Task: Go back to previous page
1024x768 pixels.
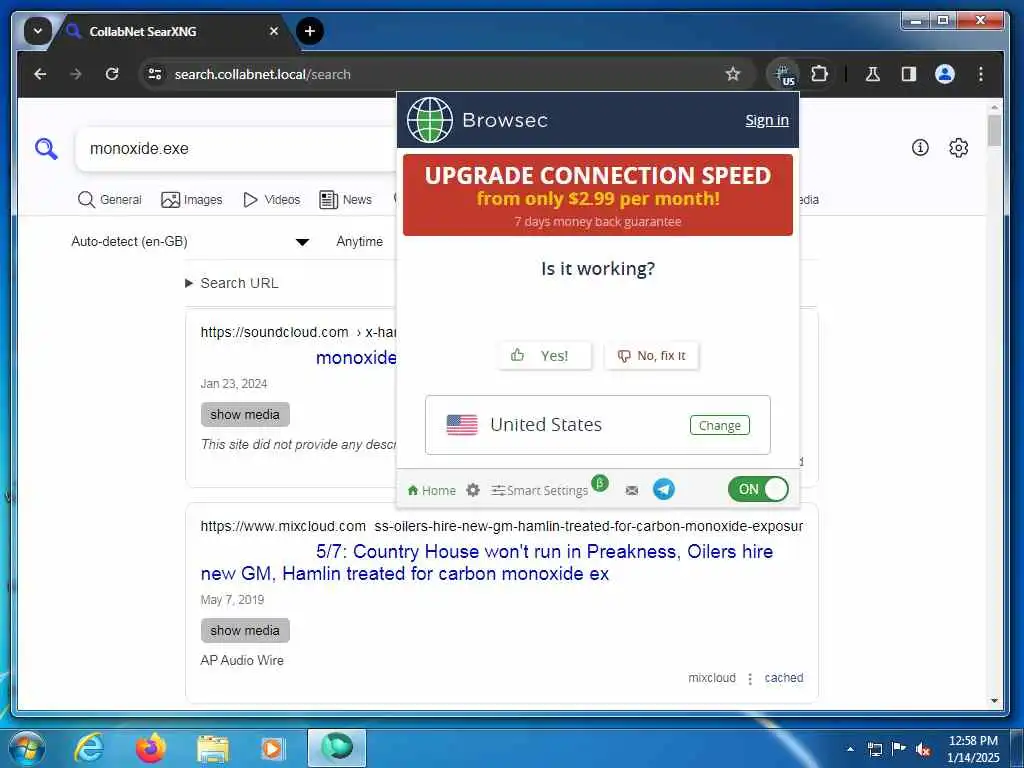Action: point(40,74)
